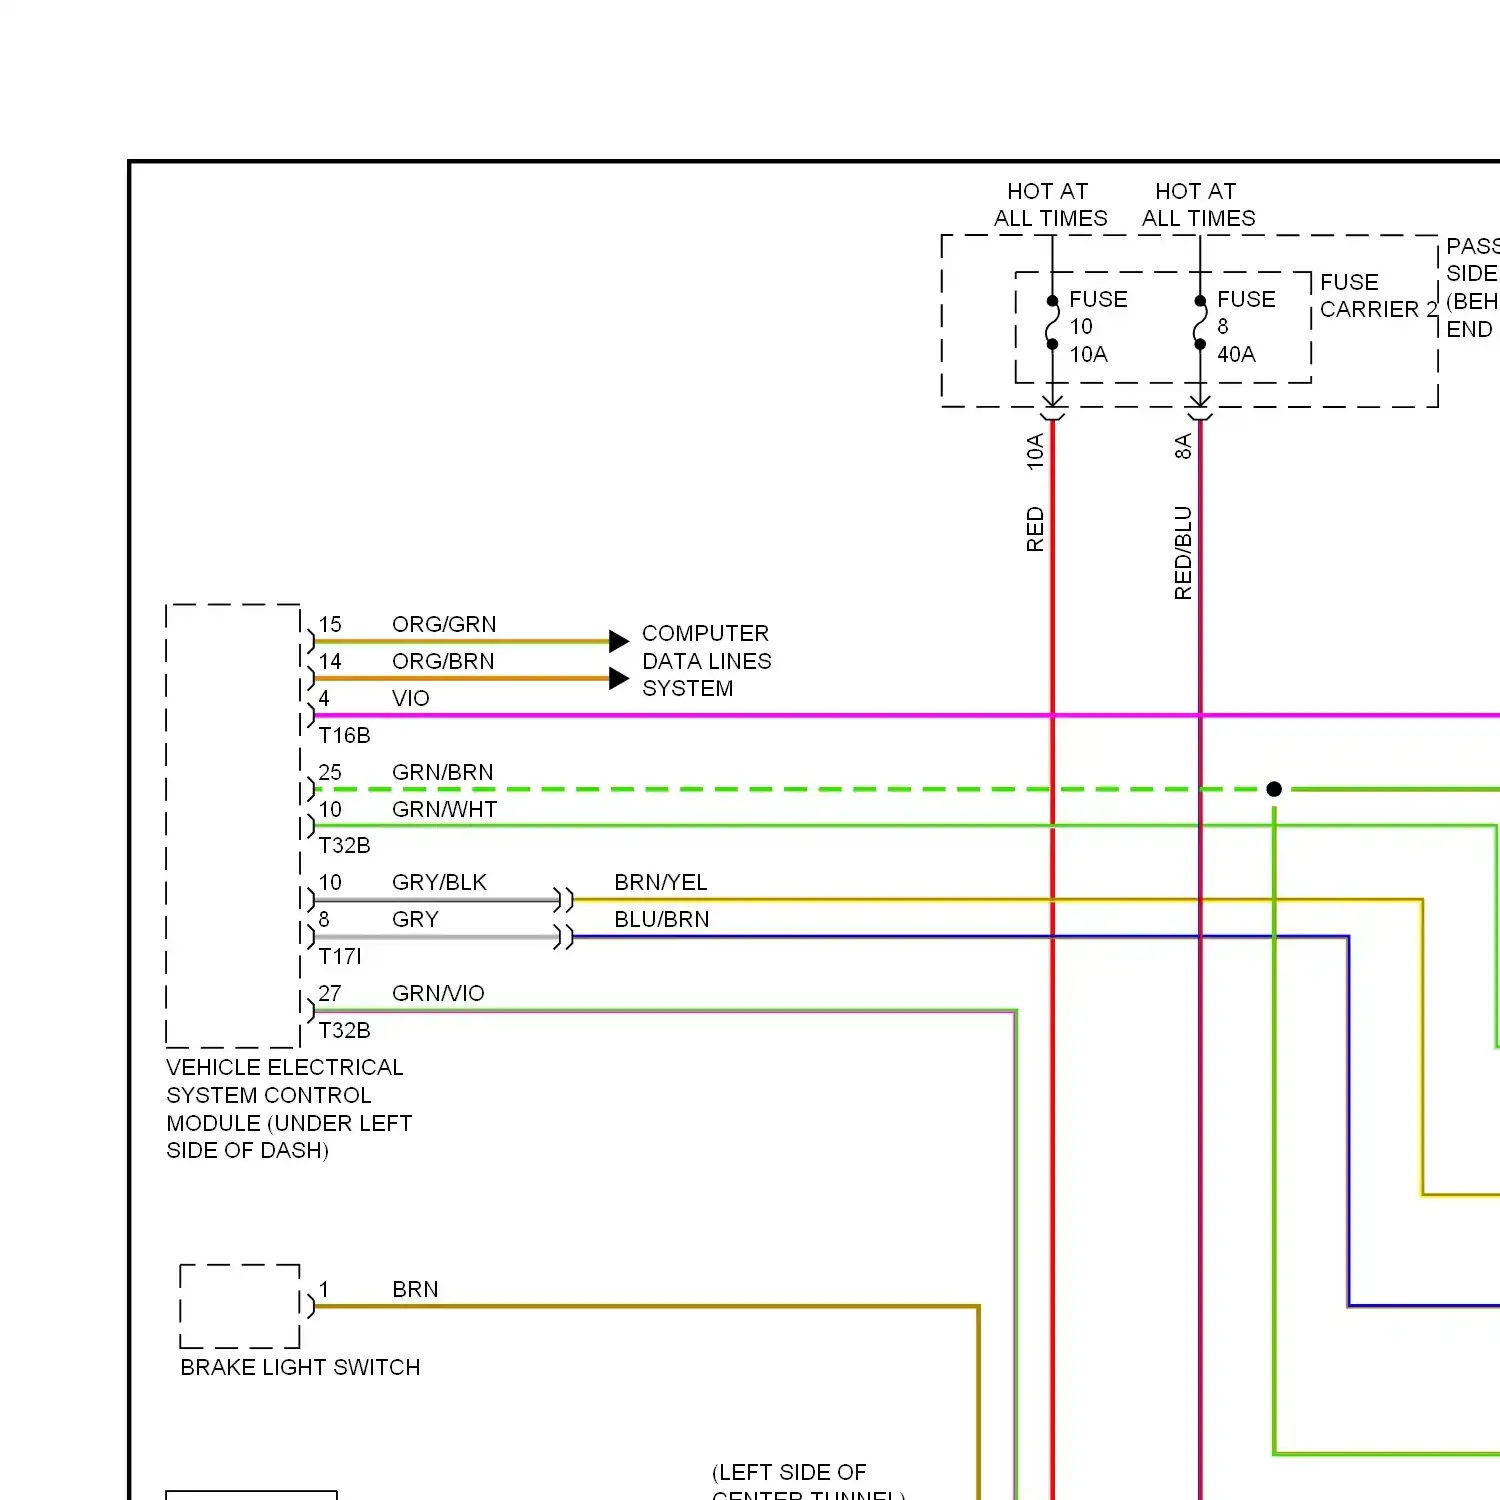1500x1500 pixels.
Task: Click the control module dashed box
Action: click(x=233, y=826)
